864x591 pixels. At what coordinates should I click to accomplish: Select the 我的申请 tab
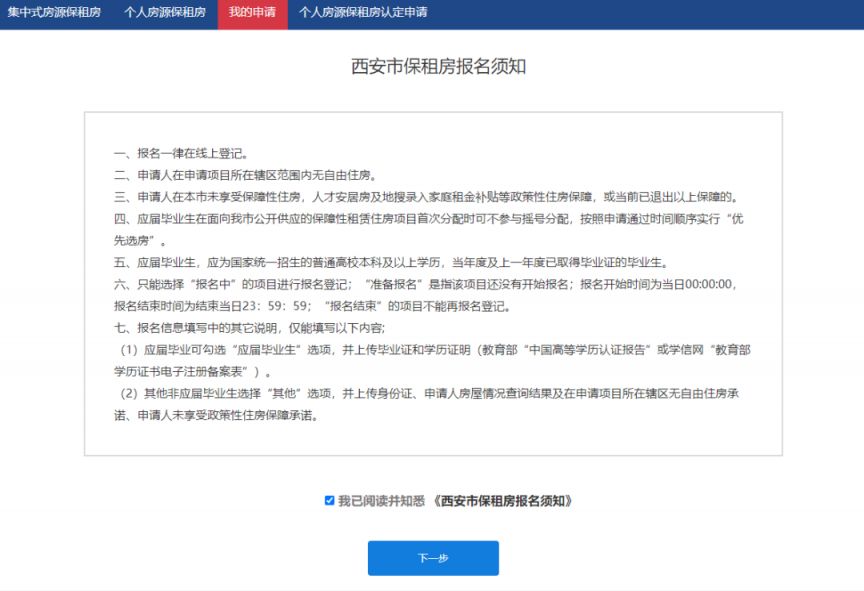coord(252,12)
